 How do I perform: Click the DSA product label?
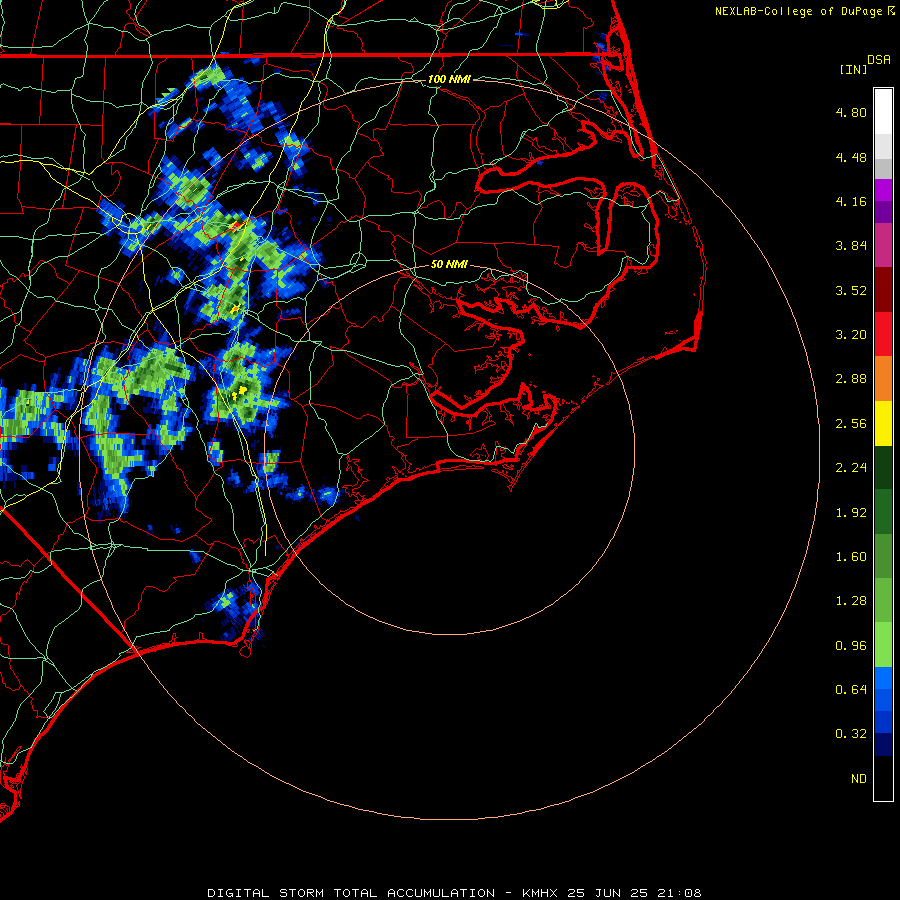coord(879,60)
